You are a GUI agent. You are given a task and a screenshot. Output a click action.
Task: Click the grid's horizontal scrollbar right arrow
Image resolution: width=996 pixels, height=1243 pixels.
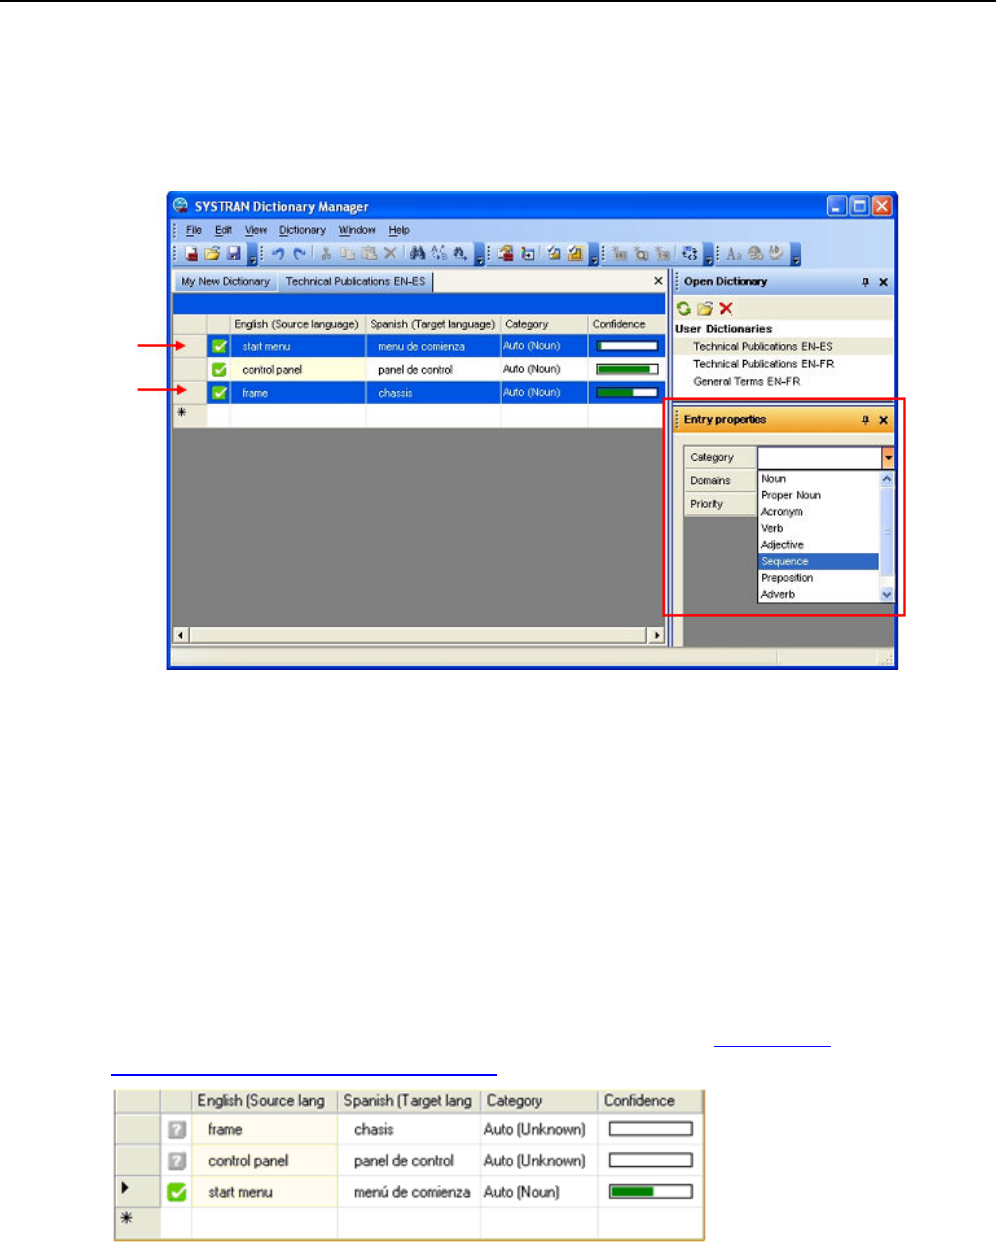(x=657, y=635)
